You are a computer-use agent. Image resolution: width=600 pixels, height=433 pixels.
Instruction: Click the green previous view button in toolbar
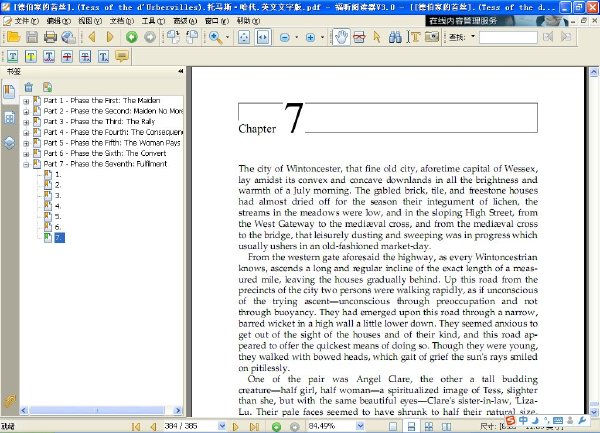click(x=132, y=37)
